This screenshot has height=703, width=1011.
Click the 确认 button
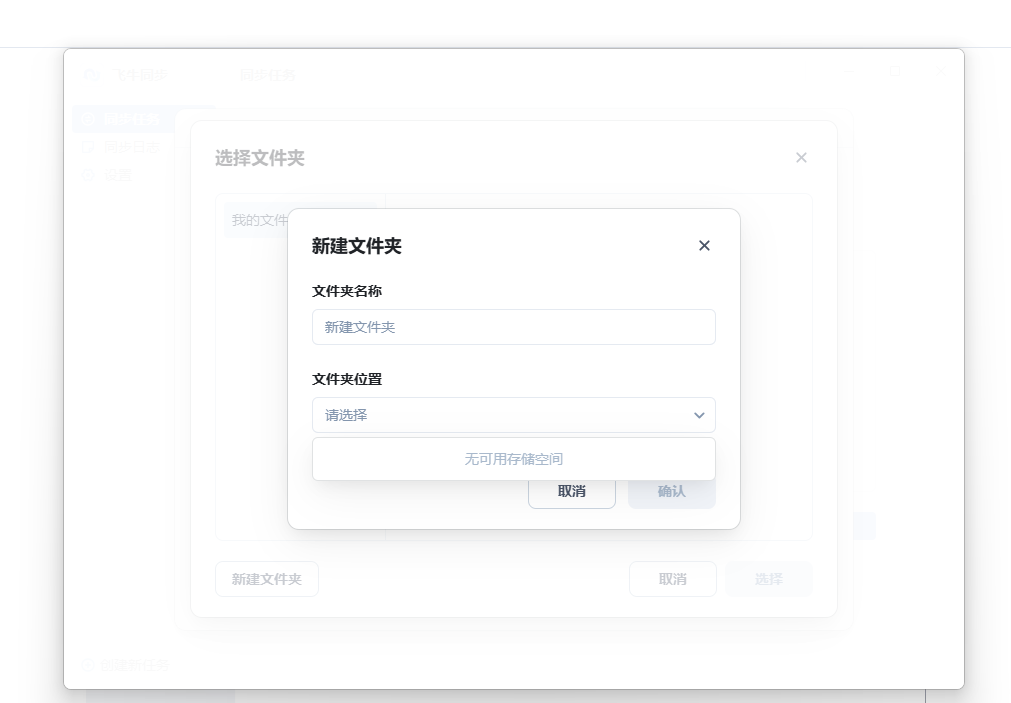(672, 491)
